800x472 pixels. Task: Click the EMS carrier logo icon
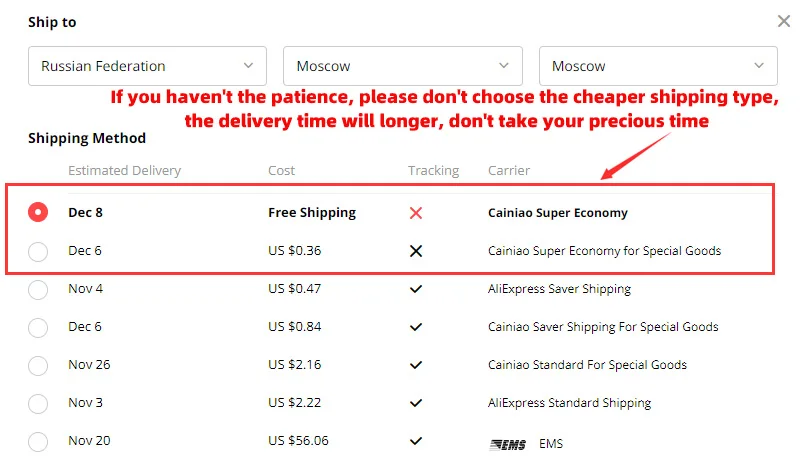click(508, 442)
